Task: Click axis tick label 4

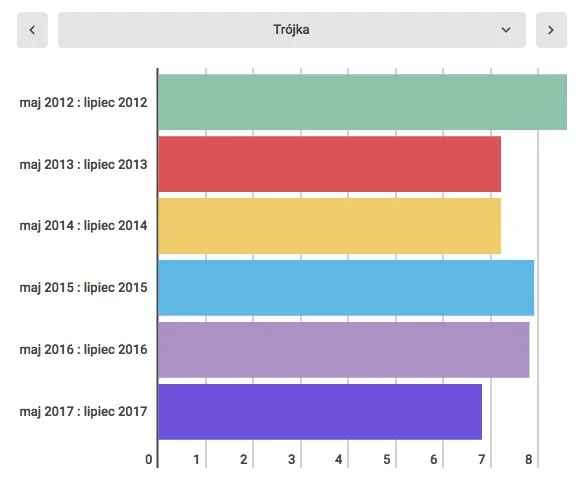Action: click(x=339, y=460)
